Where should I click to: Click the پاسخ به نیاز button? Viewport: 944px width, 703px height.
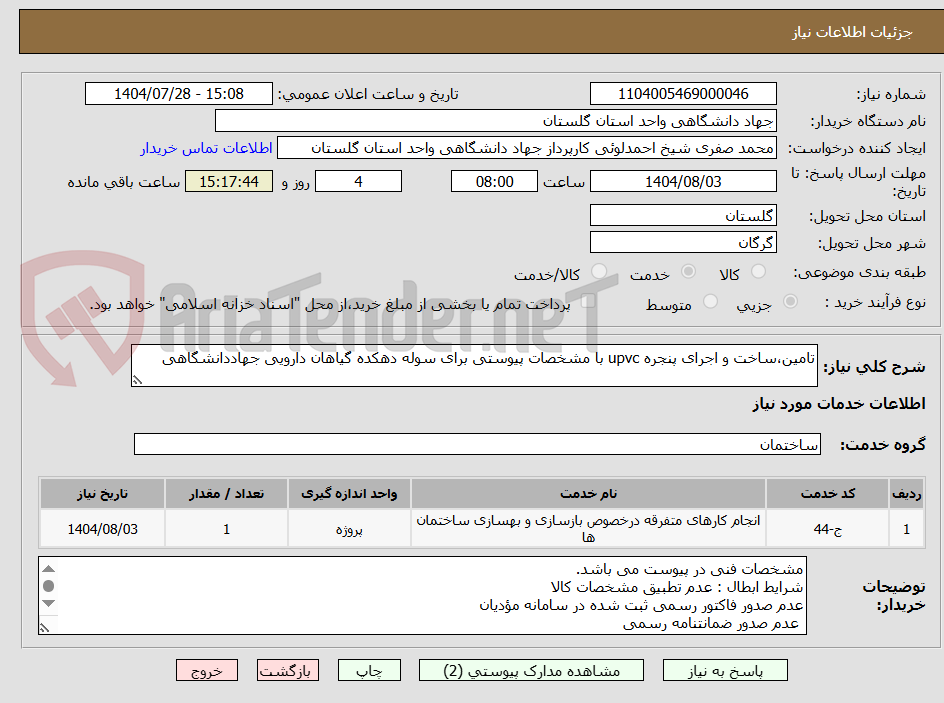[725, 670]
